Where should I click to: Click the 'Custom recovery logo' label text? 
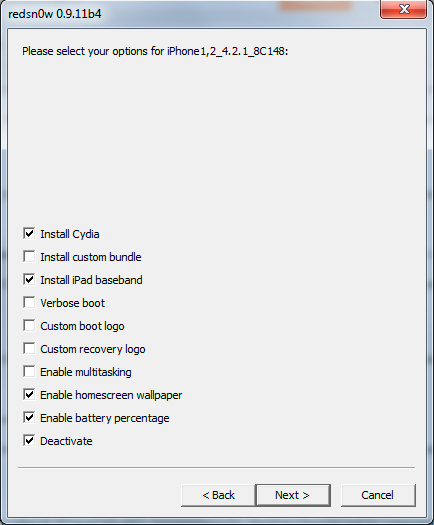point(93,349)
